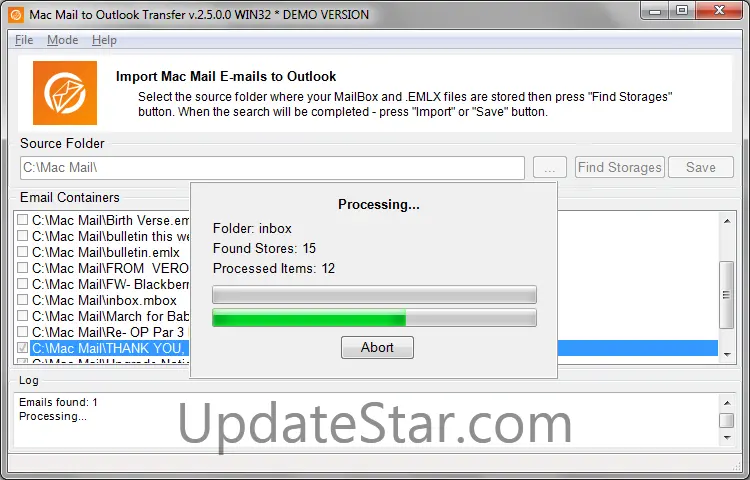750x480 pixels.
Task: Click the Email Containers scrollbar thumb
Action: point(727,295)
